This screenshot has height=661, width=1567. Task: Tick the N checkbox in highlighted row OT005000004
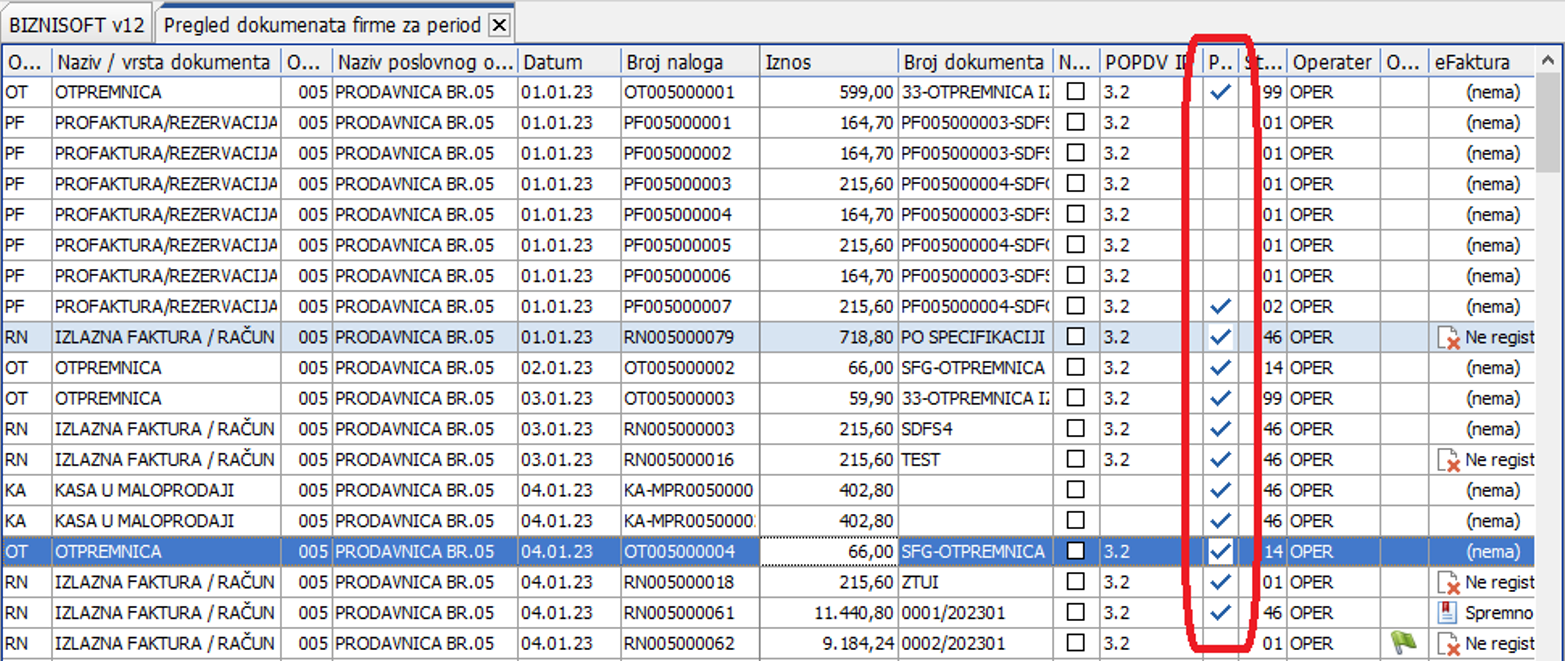1076,551
